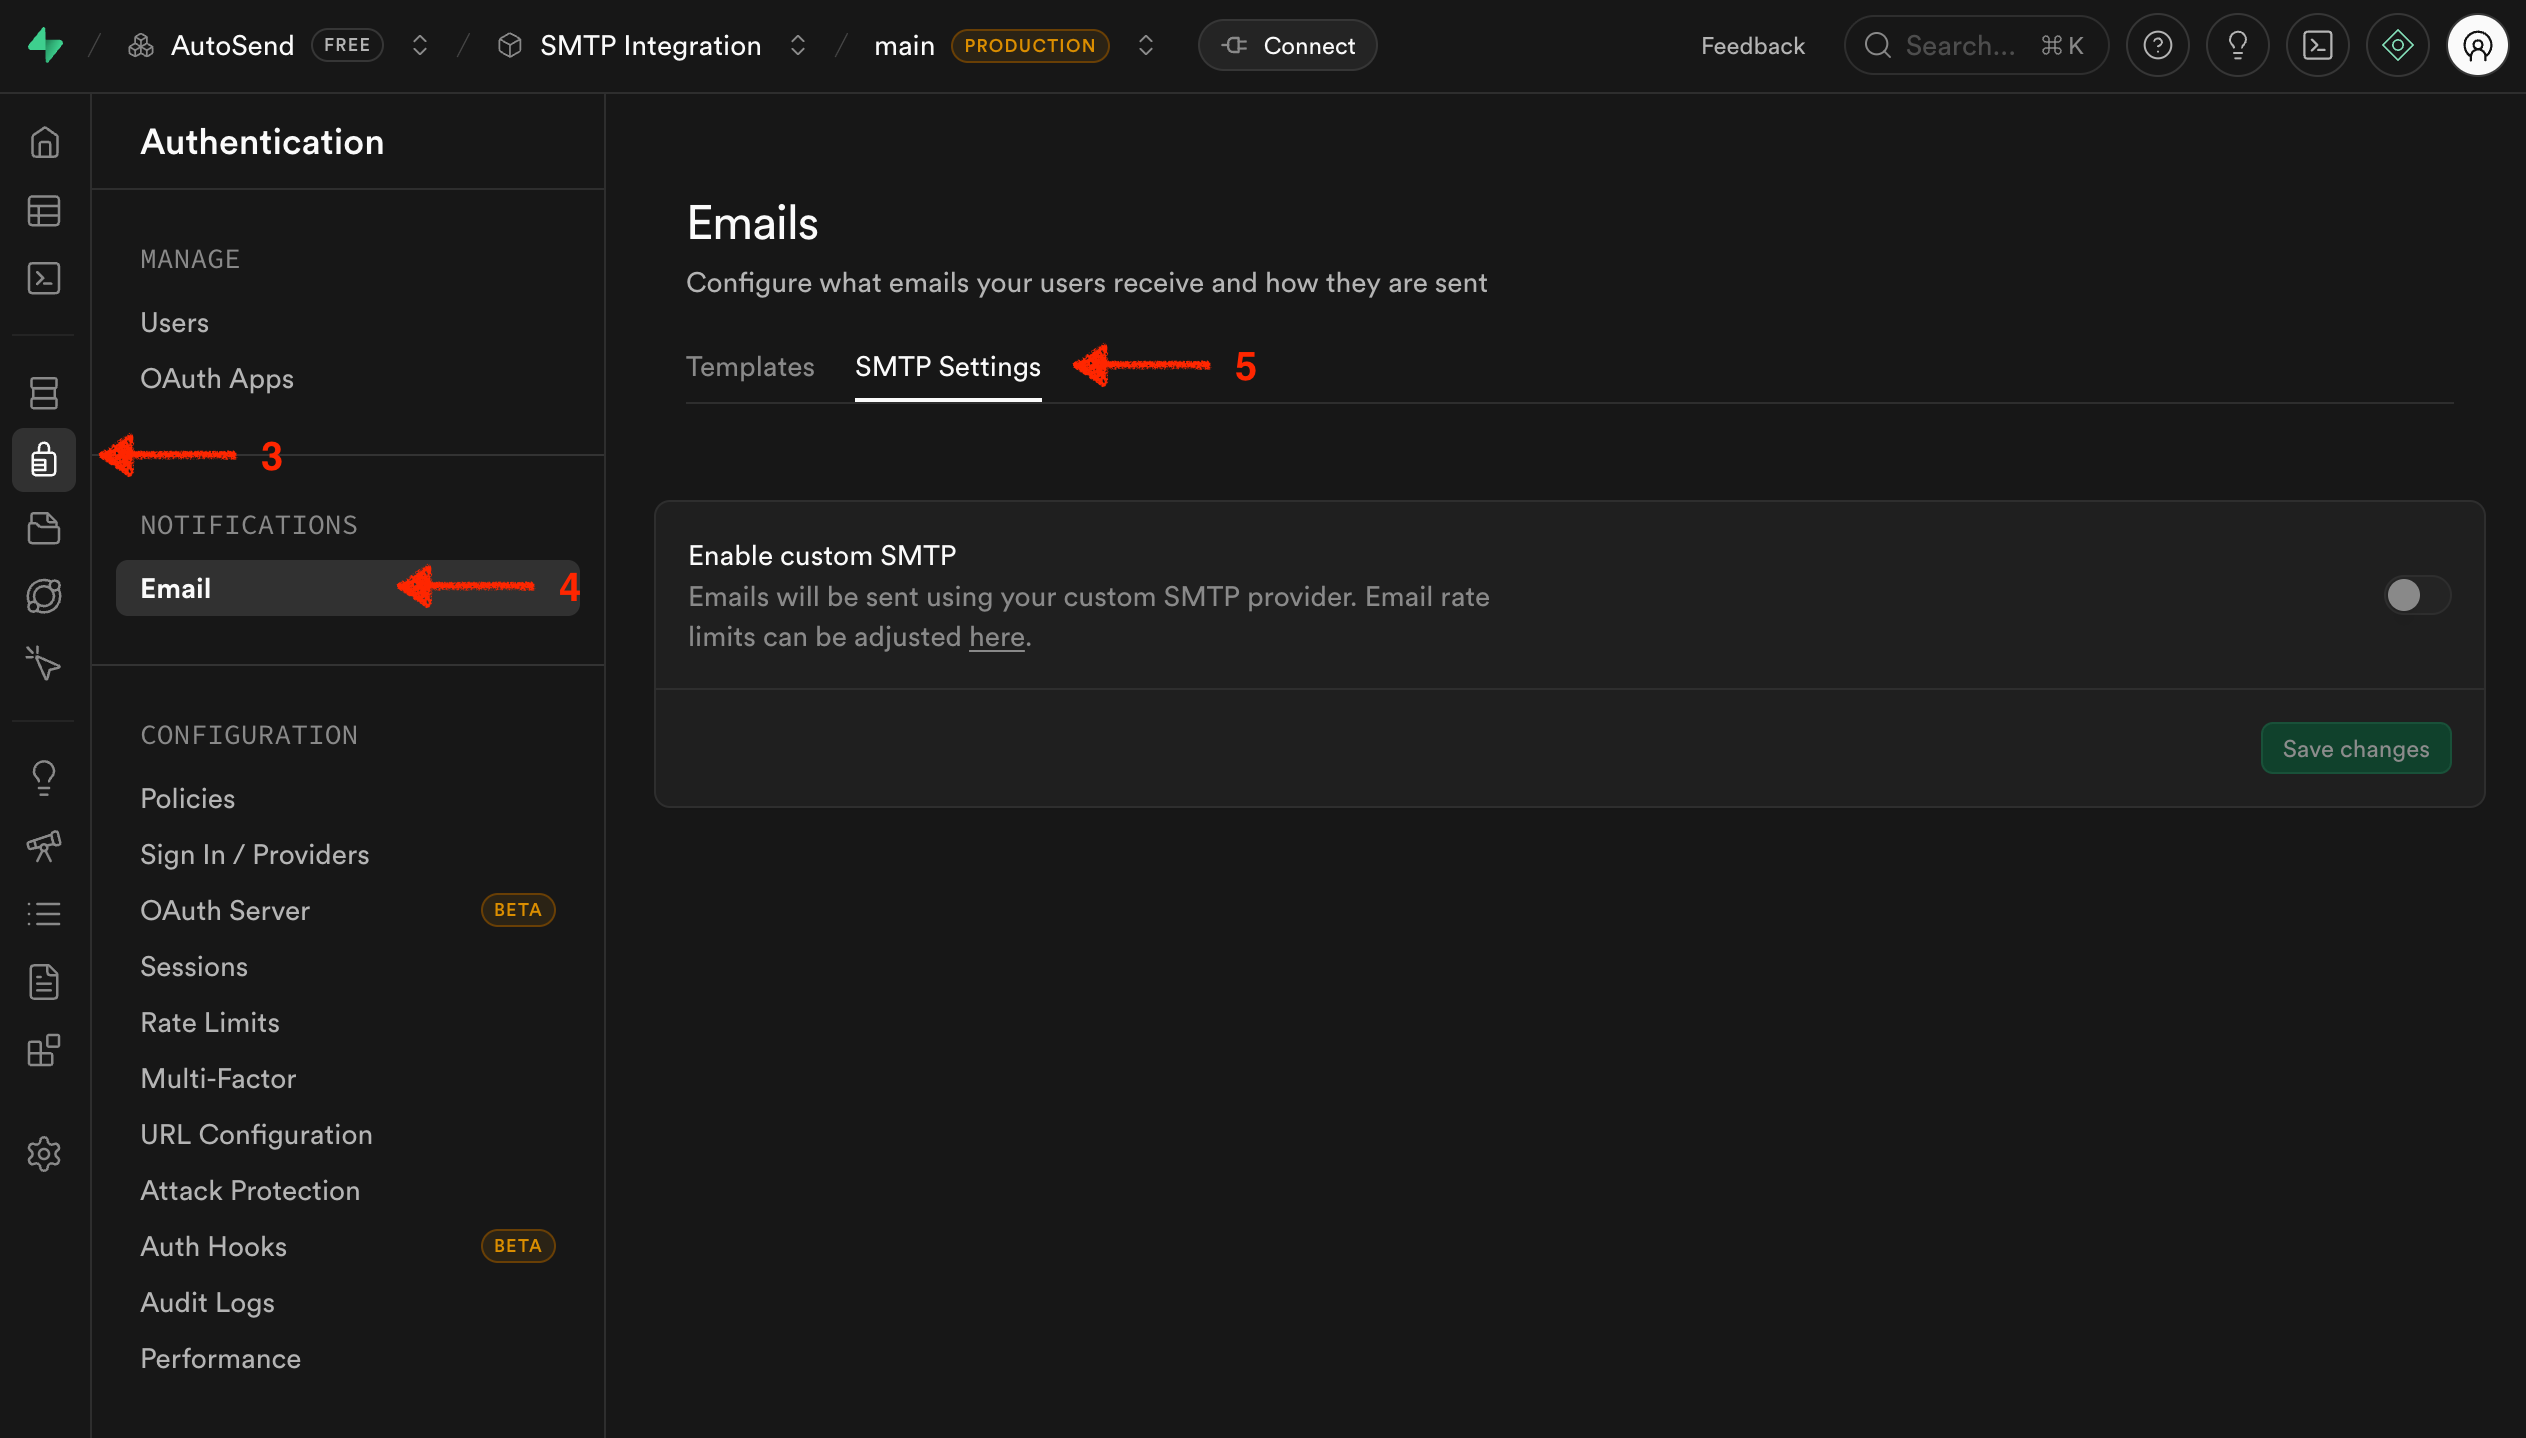Open Project Settings gear icon
The image size is (2526, 1438).
coord(44,1154)
